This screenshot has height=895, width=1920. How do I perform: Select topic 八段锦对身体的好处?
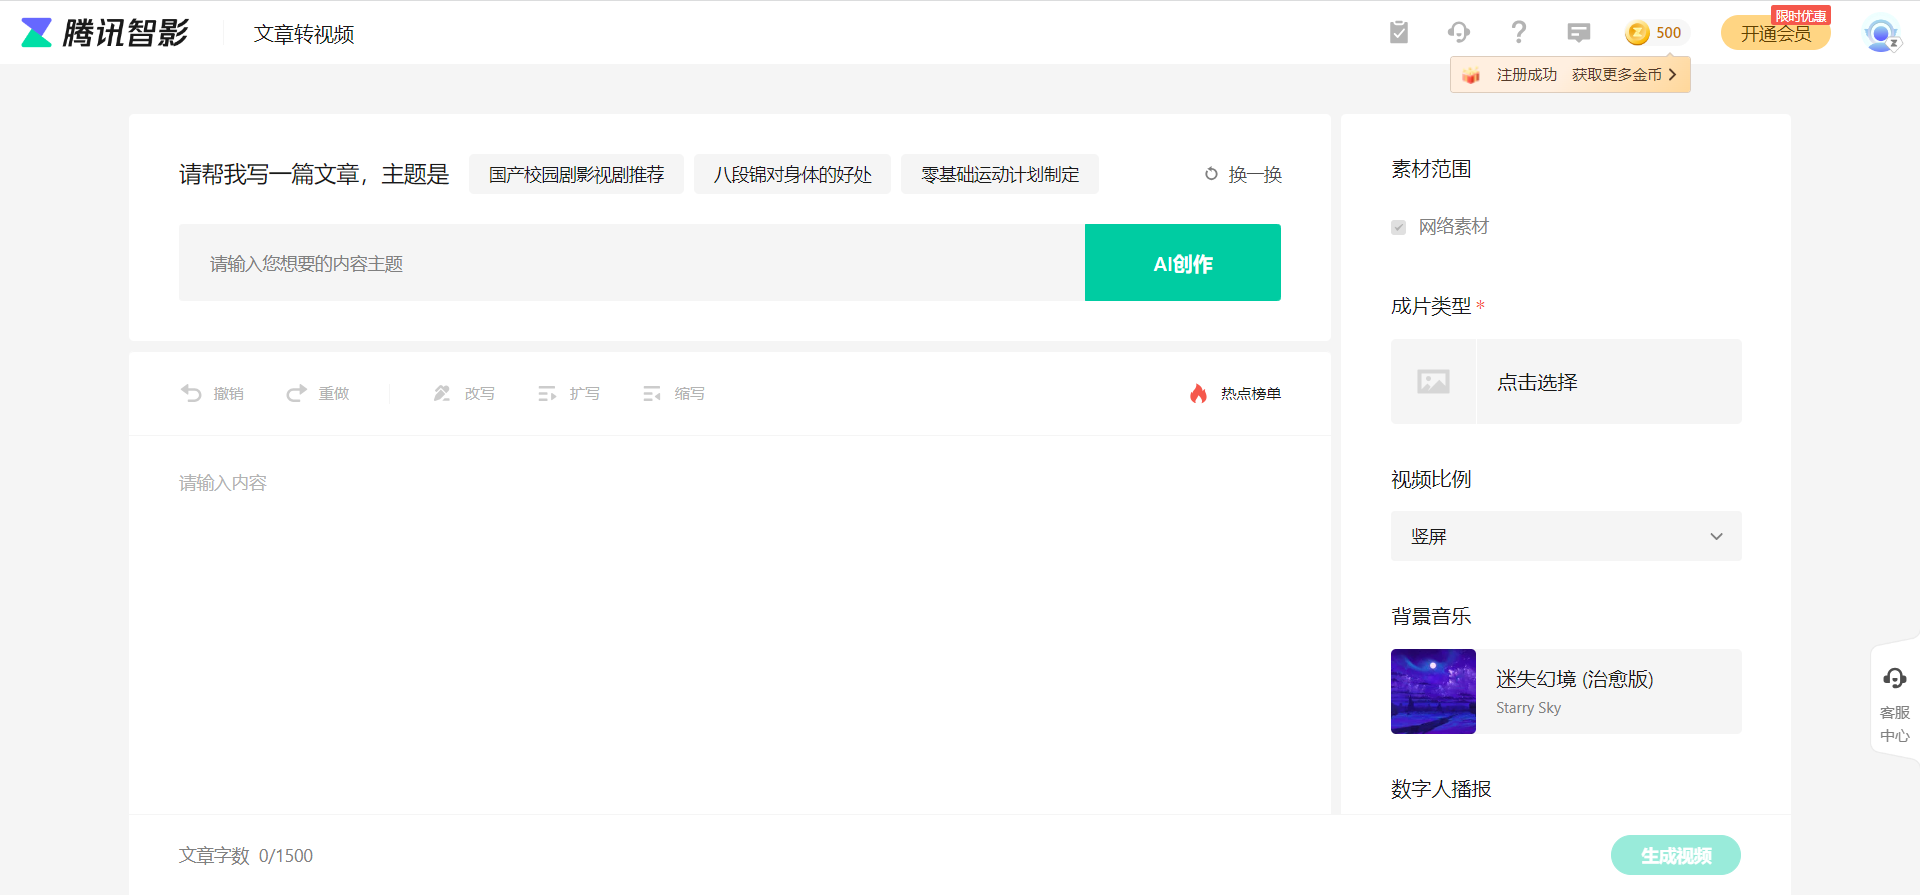792,175
